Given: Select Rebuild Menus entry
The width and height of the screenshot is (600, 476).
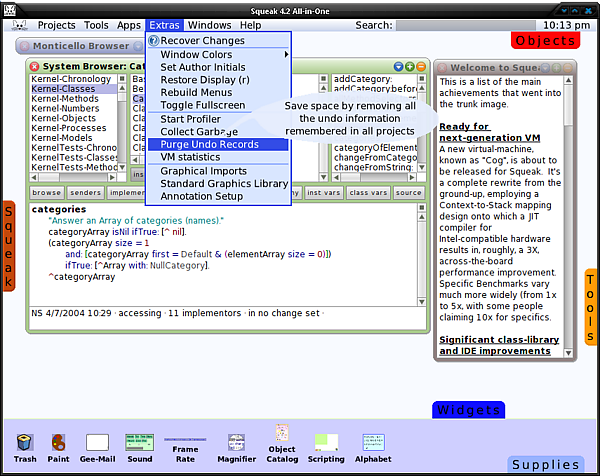Looking at the screenshot, I should click(218, 93).
